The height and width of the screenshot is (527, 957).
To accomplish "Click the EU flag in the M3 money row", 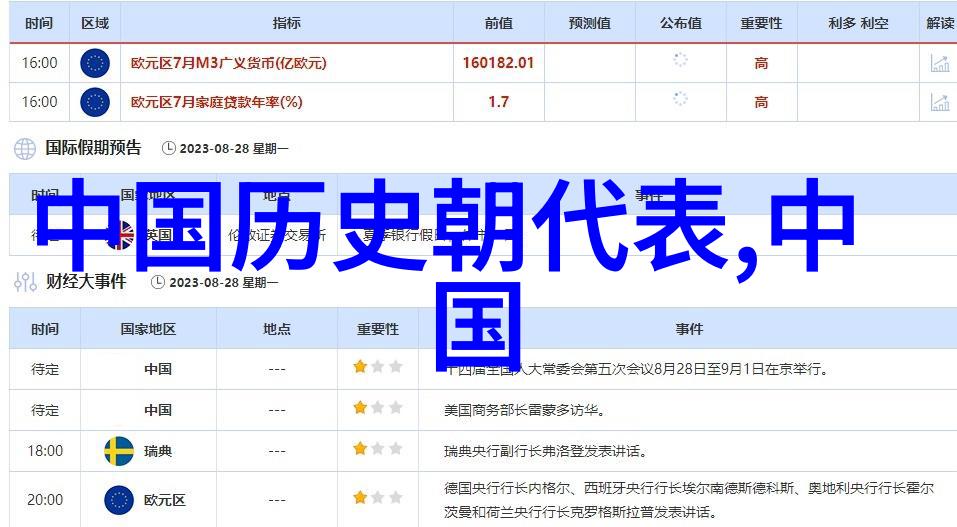I will [94, 63].
